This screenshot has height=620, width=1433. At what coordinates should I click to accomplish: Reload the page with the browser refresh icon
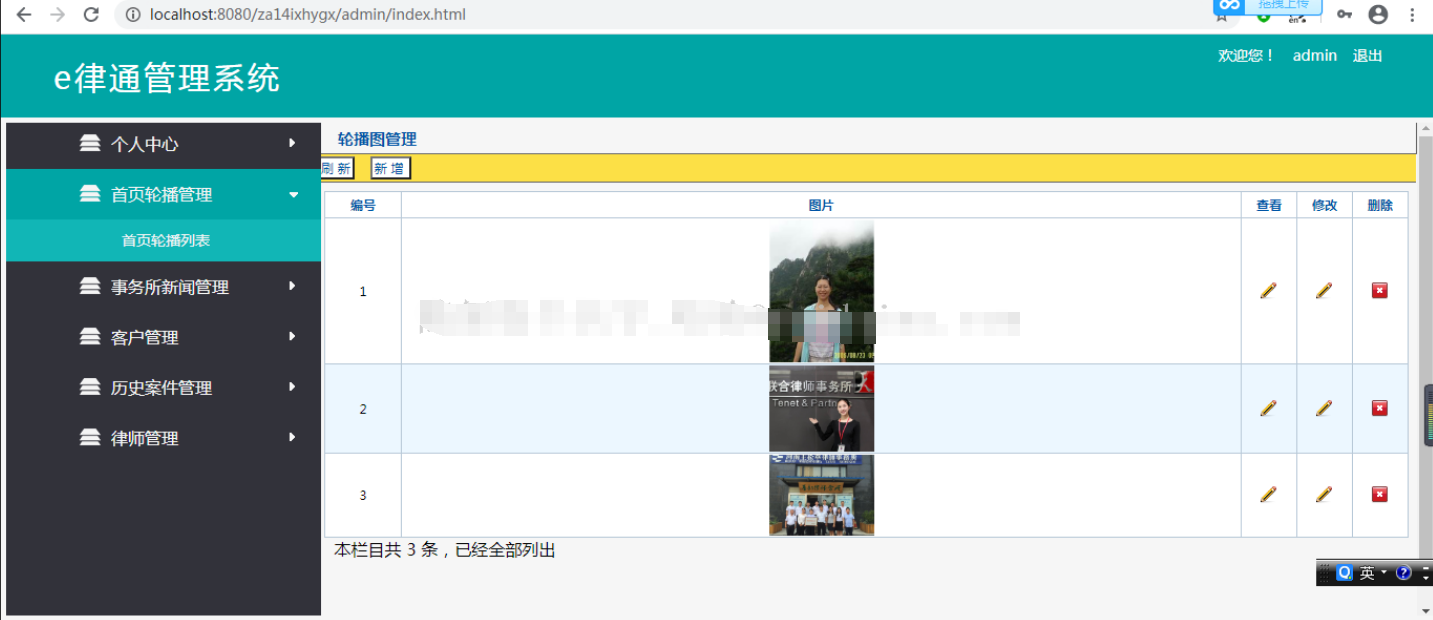click(x=91, y=15)
